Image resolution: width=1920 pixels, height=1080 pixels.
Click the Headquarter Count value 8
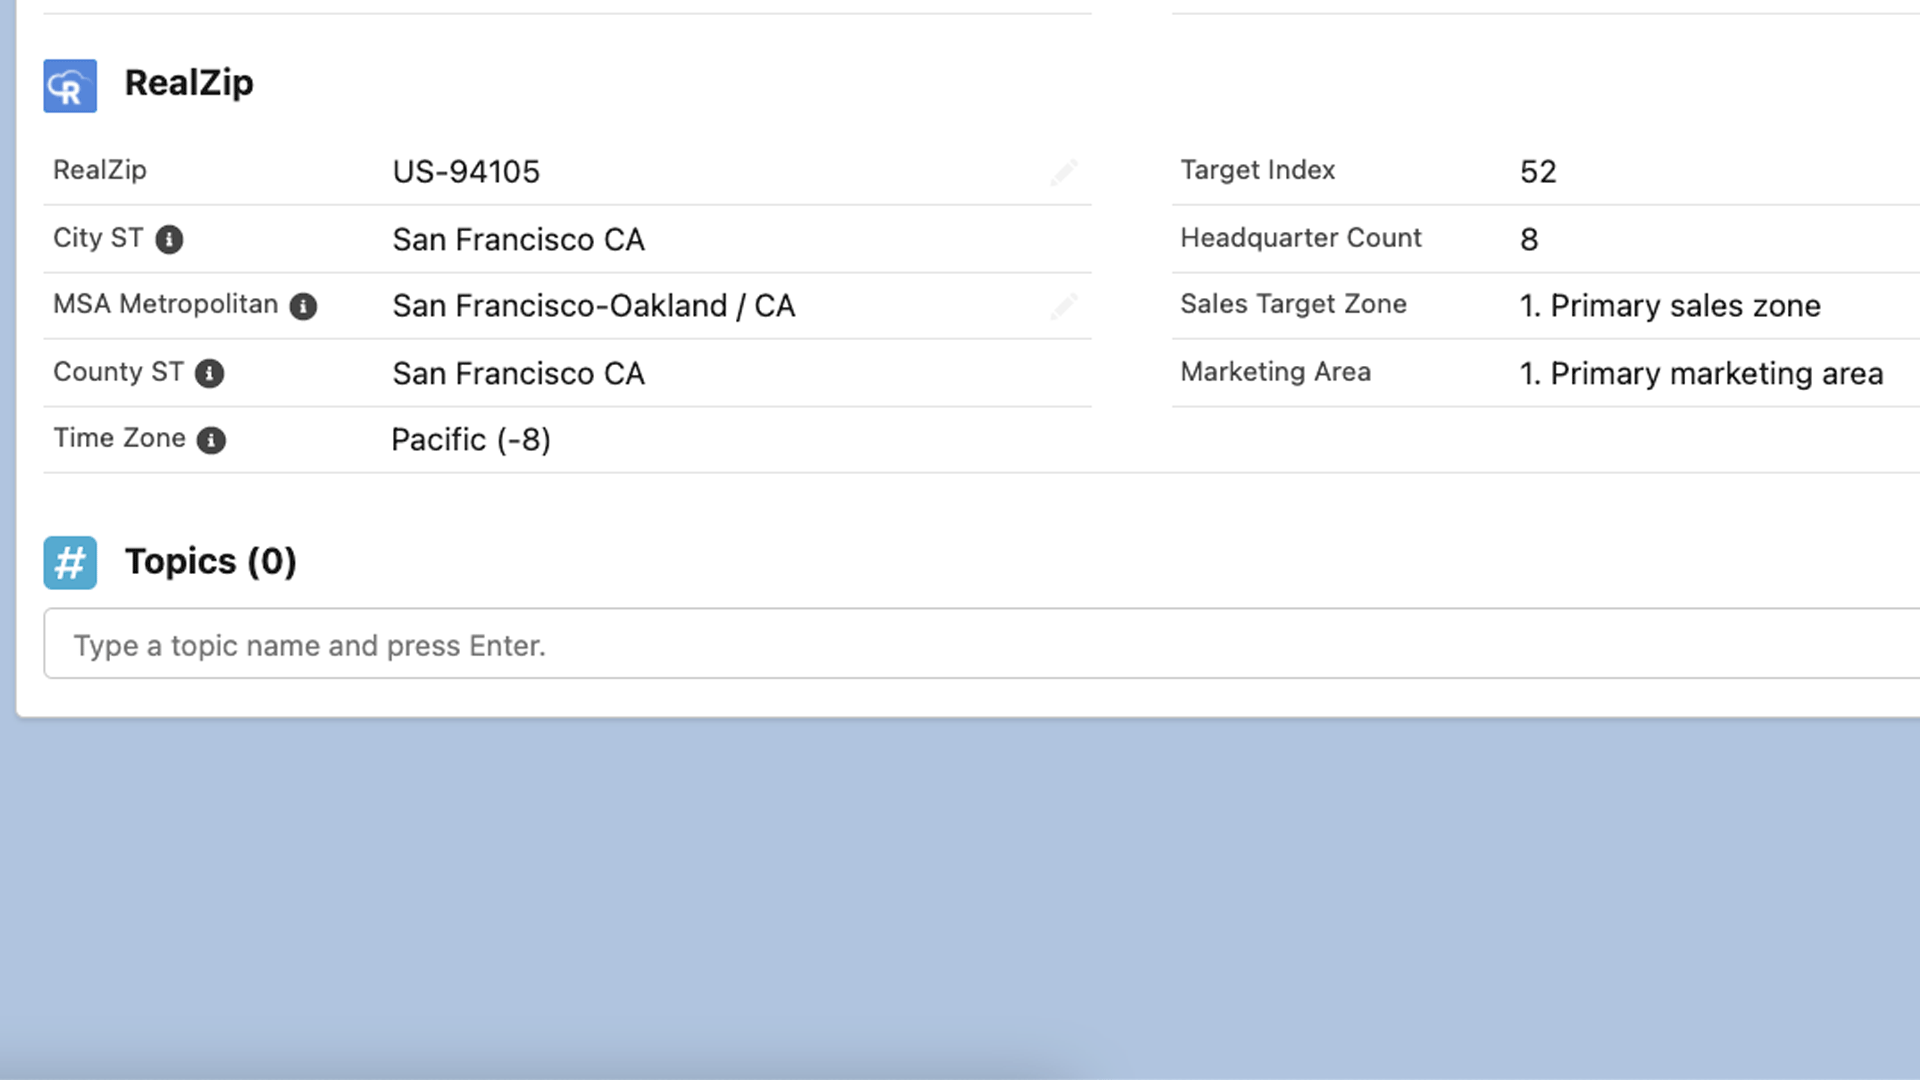coord(1529,240)
